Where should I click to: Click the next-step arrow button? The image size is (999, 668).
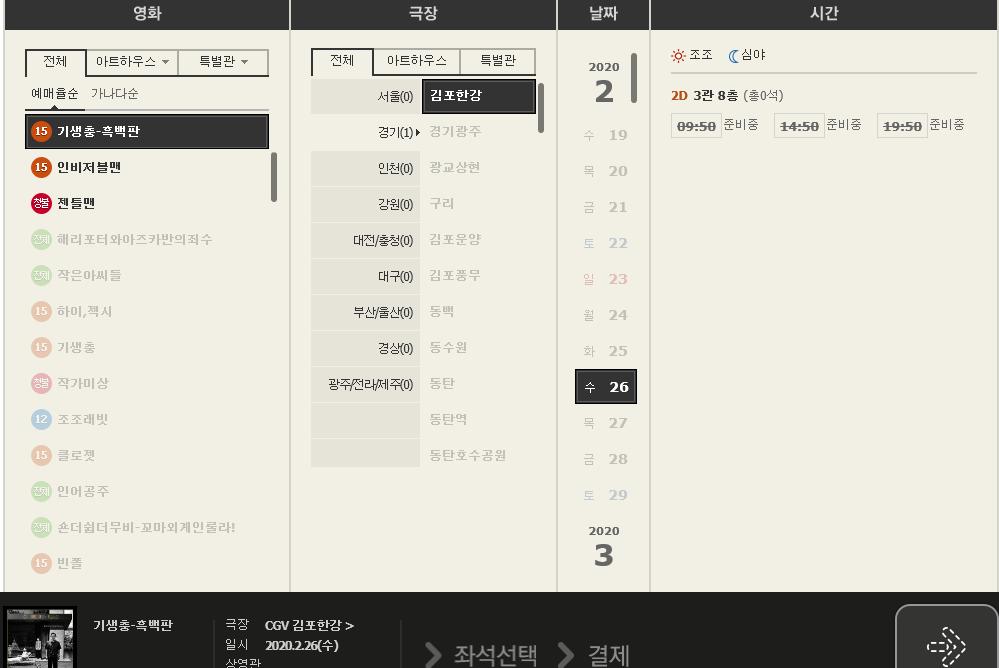[x=947, y=639]
